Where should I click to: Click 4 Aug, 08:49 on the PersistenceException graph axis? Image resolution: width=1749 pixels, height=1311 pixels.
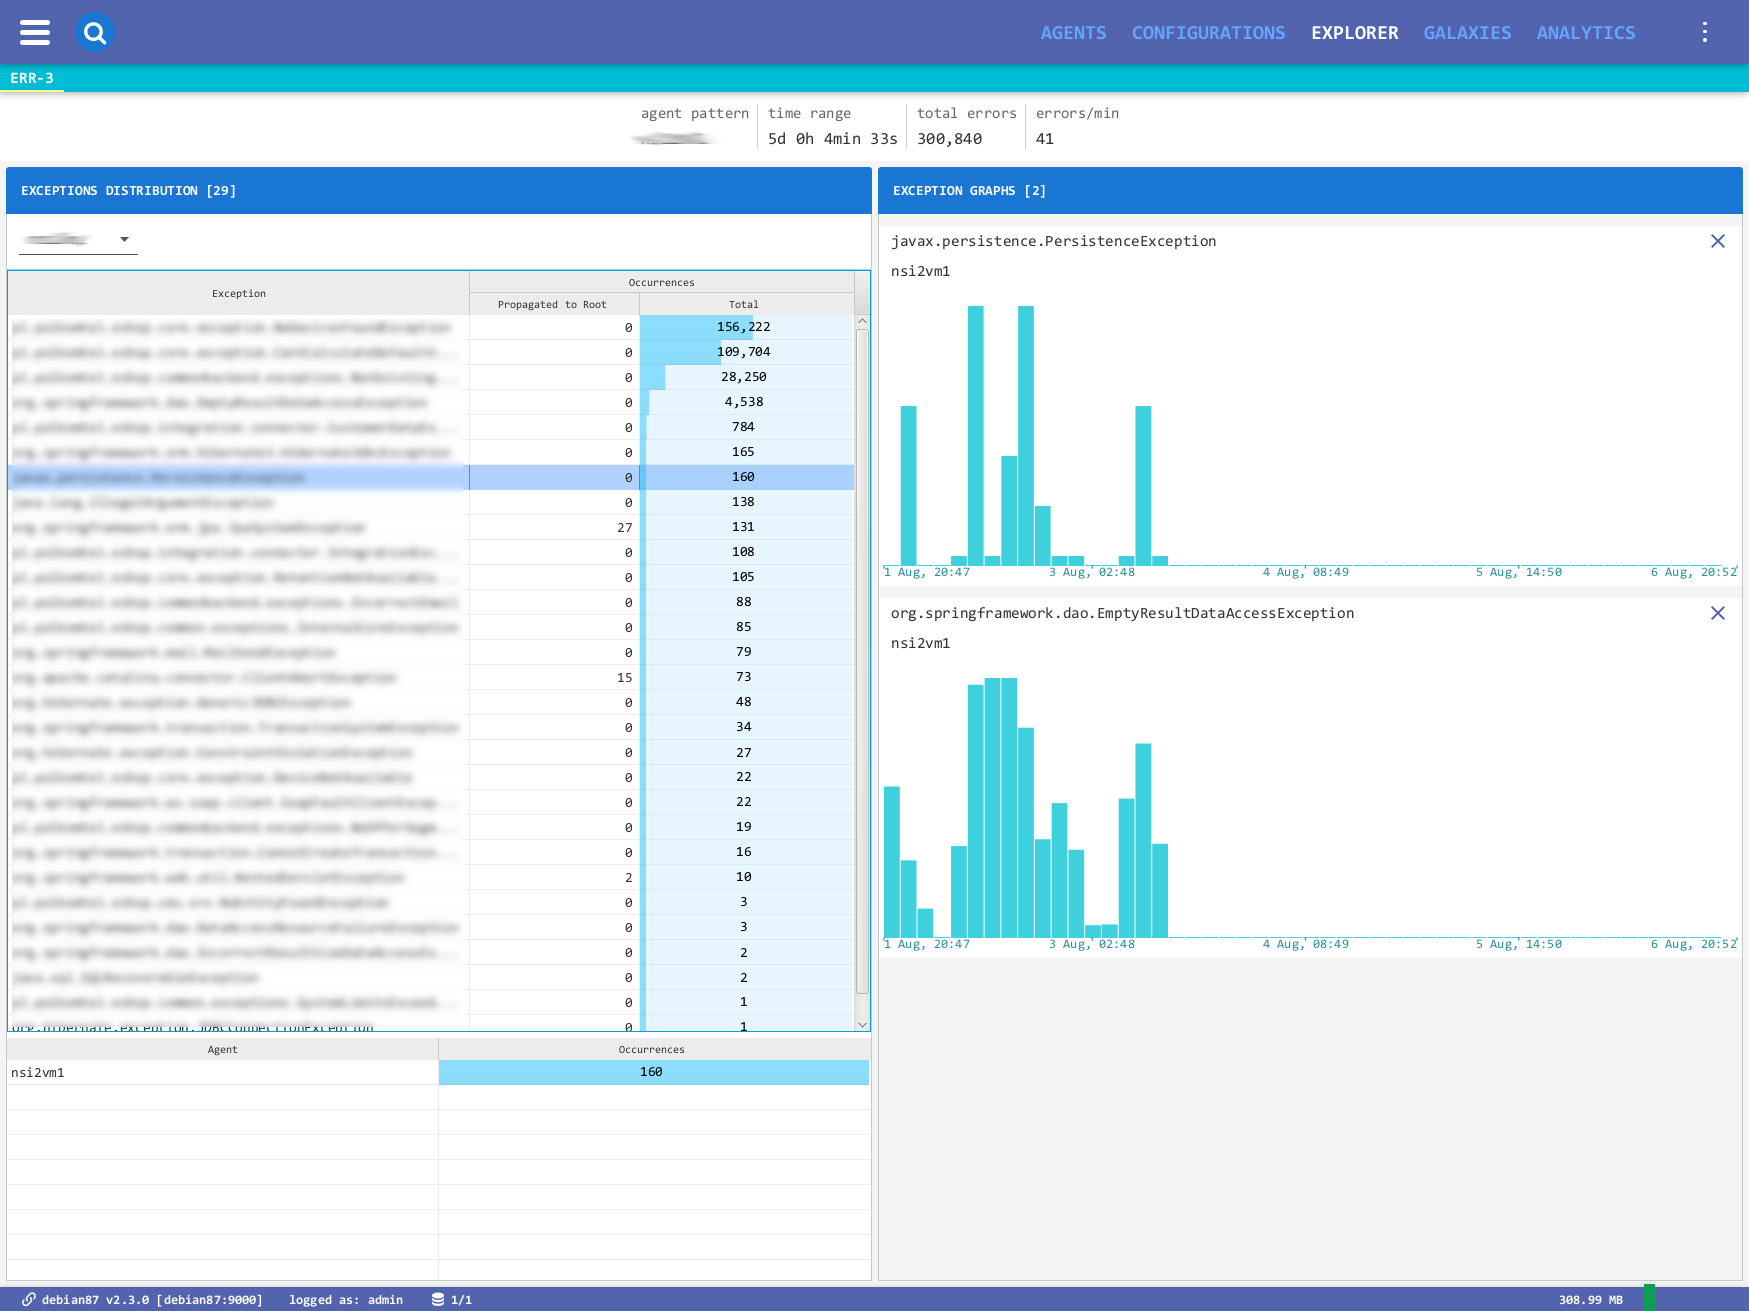click(1305, 572)
